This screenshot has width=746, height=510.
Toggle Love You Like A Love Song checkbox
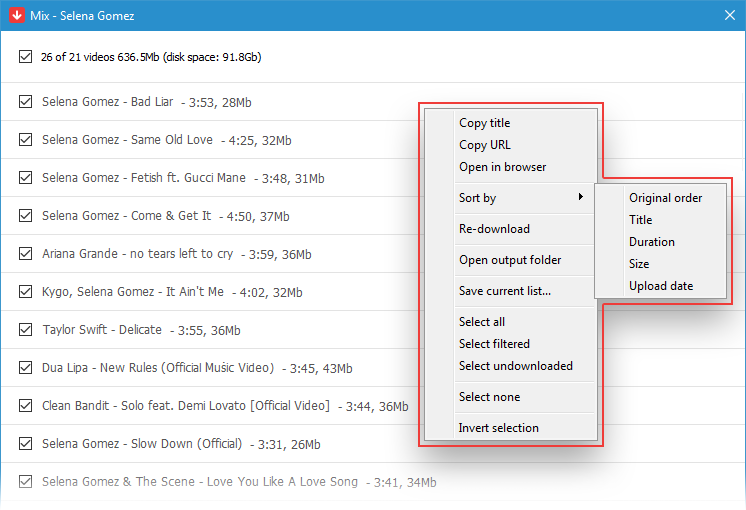25,481
